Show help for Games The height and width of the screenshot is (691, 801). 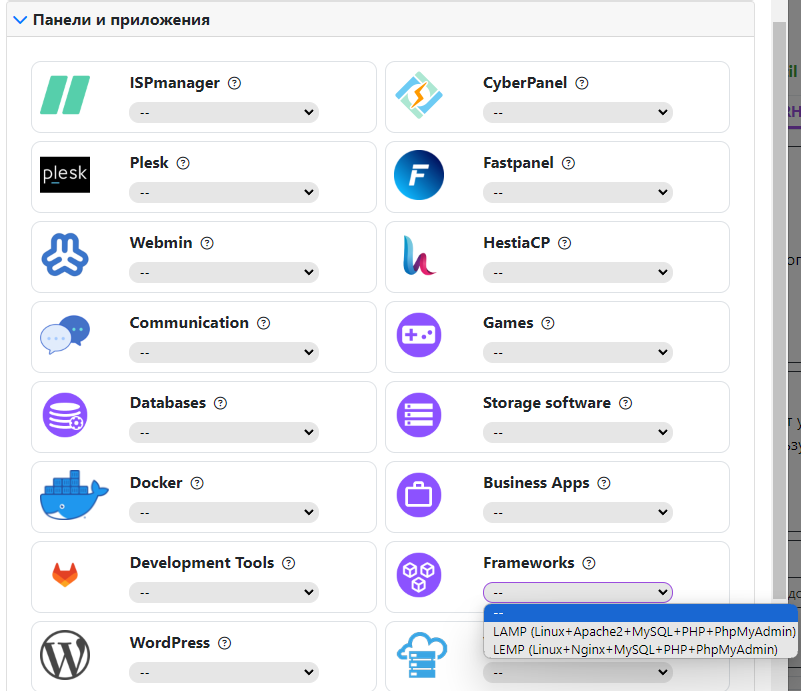coord(548,323)
